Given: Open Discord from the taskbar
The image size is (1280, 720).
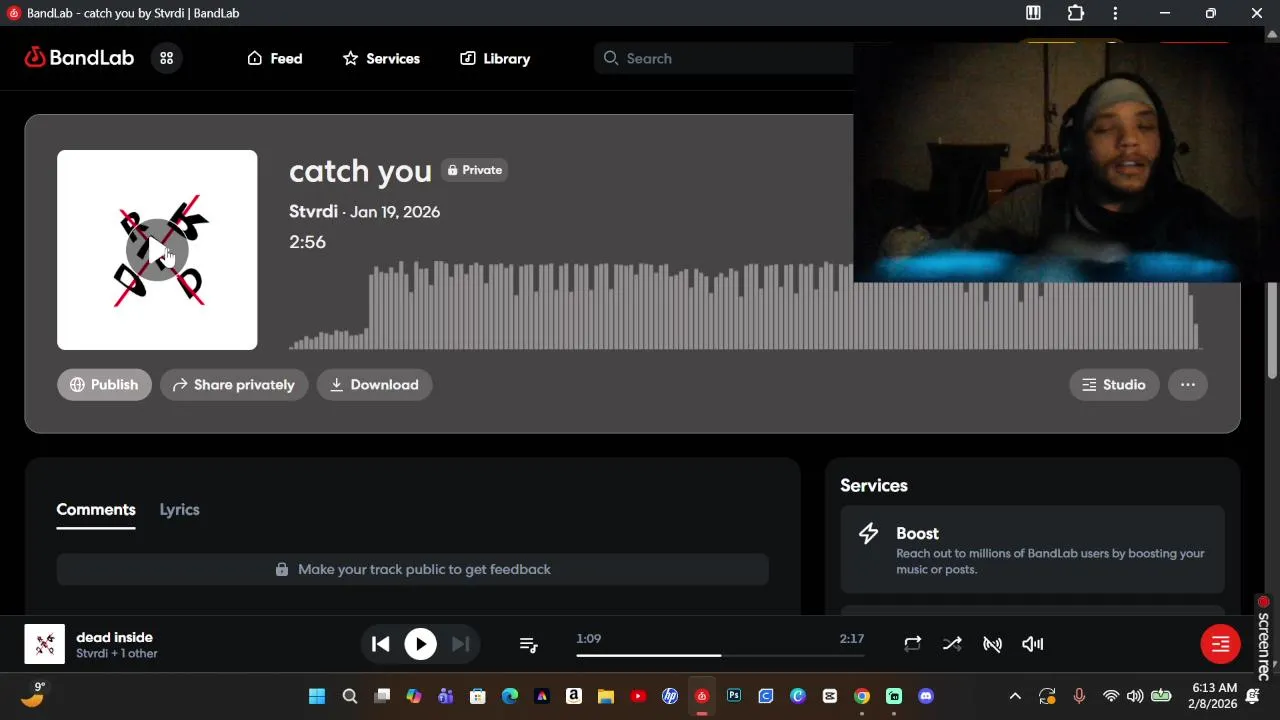Looking at the screenshot, I should 926,696.
